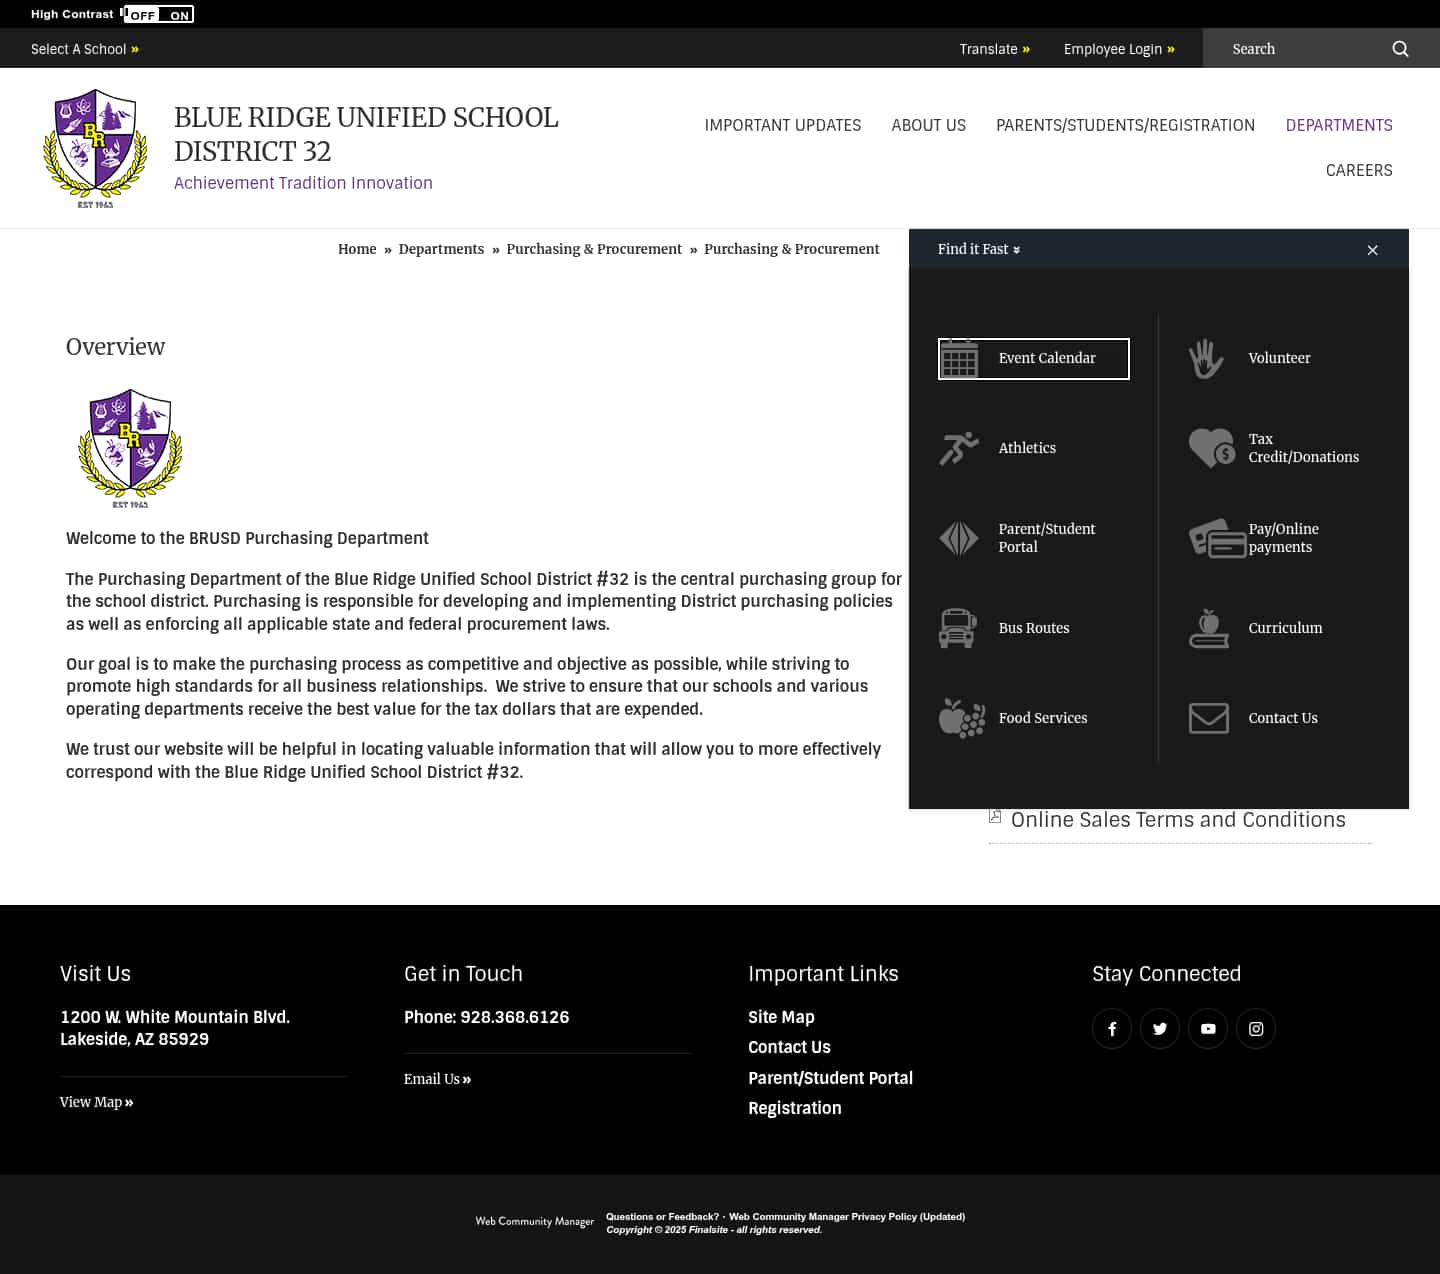Select About Us in the main navigation
The image size is (1440, 1274).
point(928,125)
